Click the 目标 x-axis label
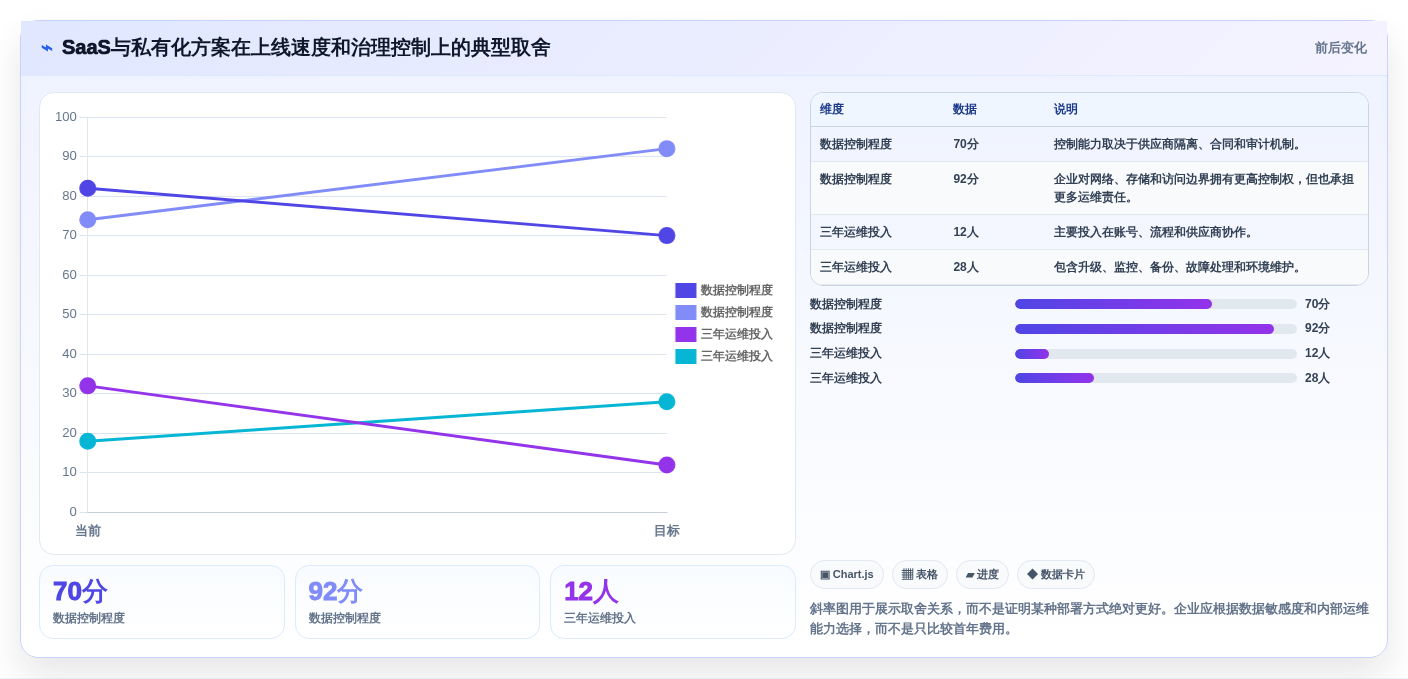 tap(667, 531)
